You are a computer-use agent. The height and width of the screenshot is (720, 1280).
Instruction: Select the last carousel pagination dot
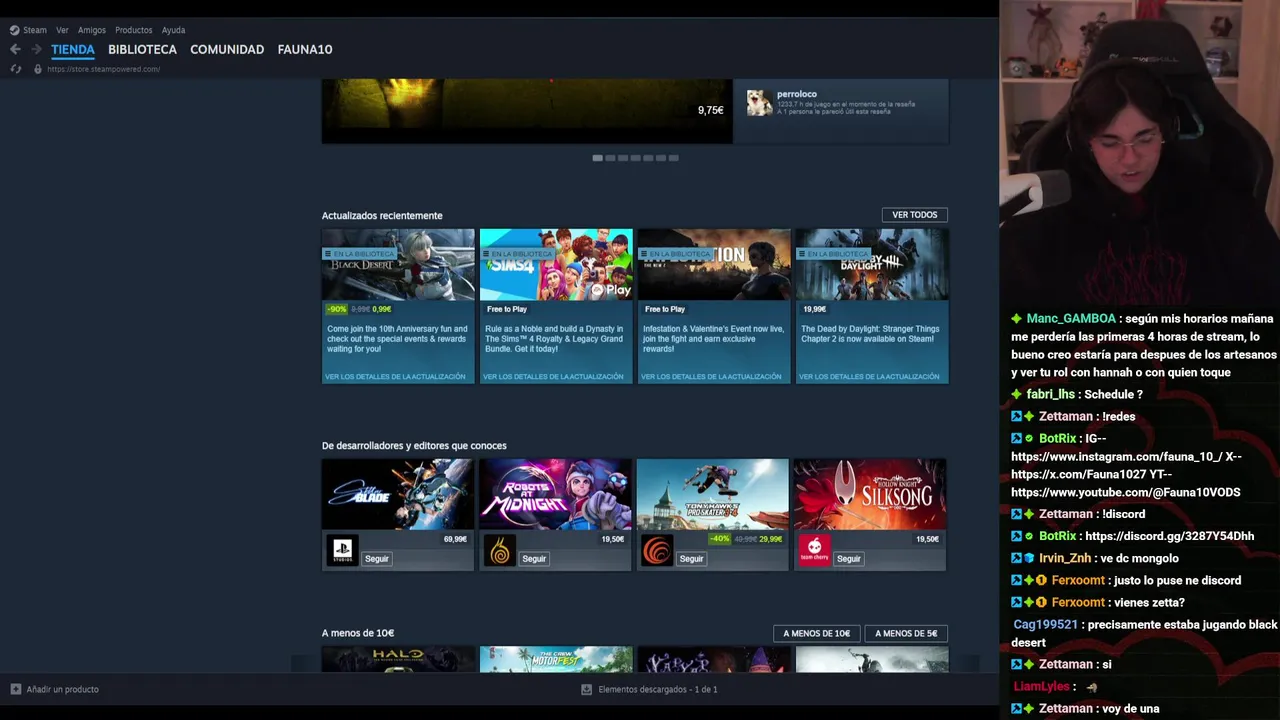point(673,158)
